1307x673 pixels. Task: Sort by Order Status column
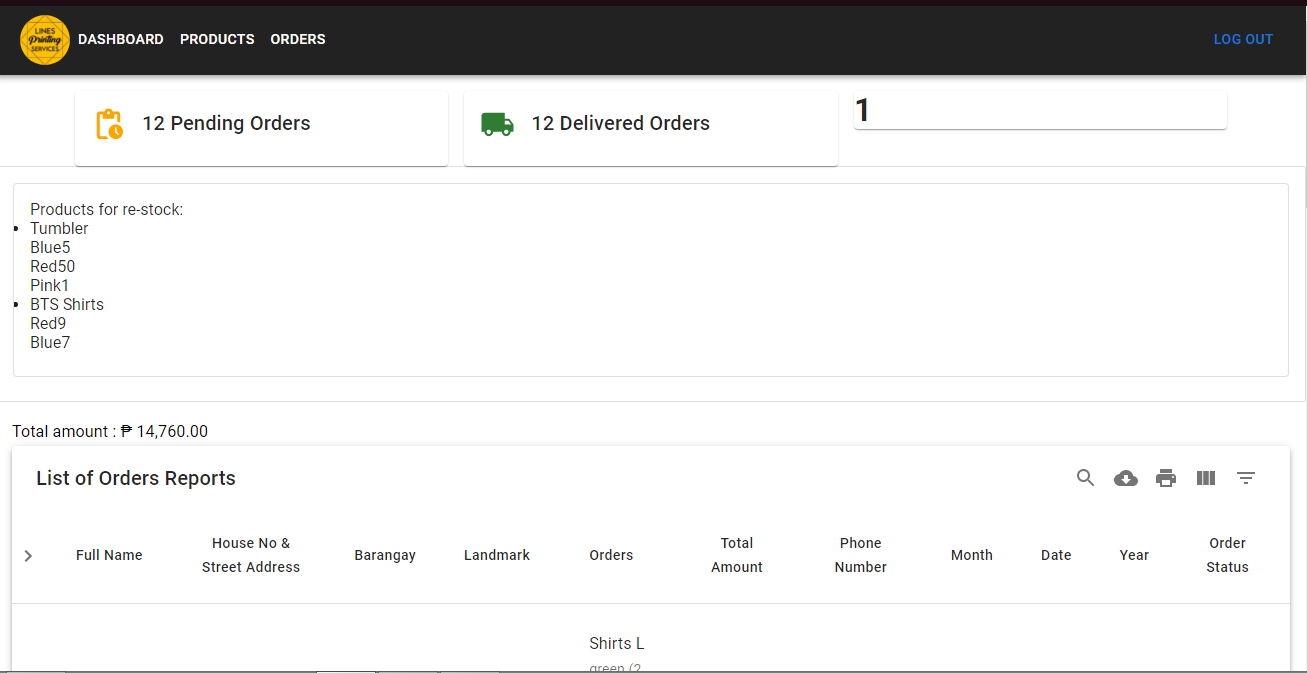(x=1227, y=555)
